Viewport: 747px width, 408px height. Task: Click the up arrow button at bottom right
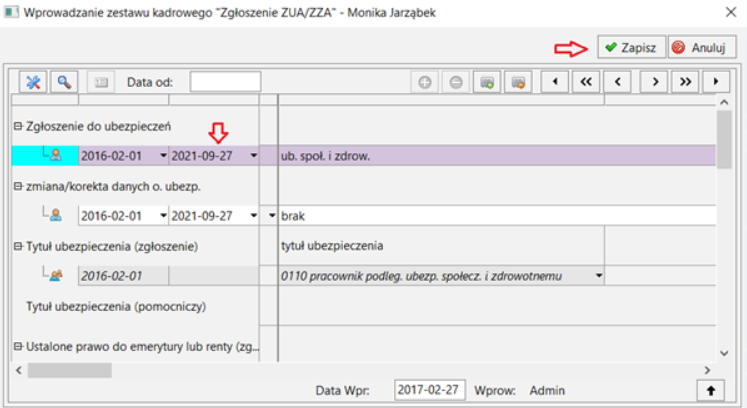point(710,390)
